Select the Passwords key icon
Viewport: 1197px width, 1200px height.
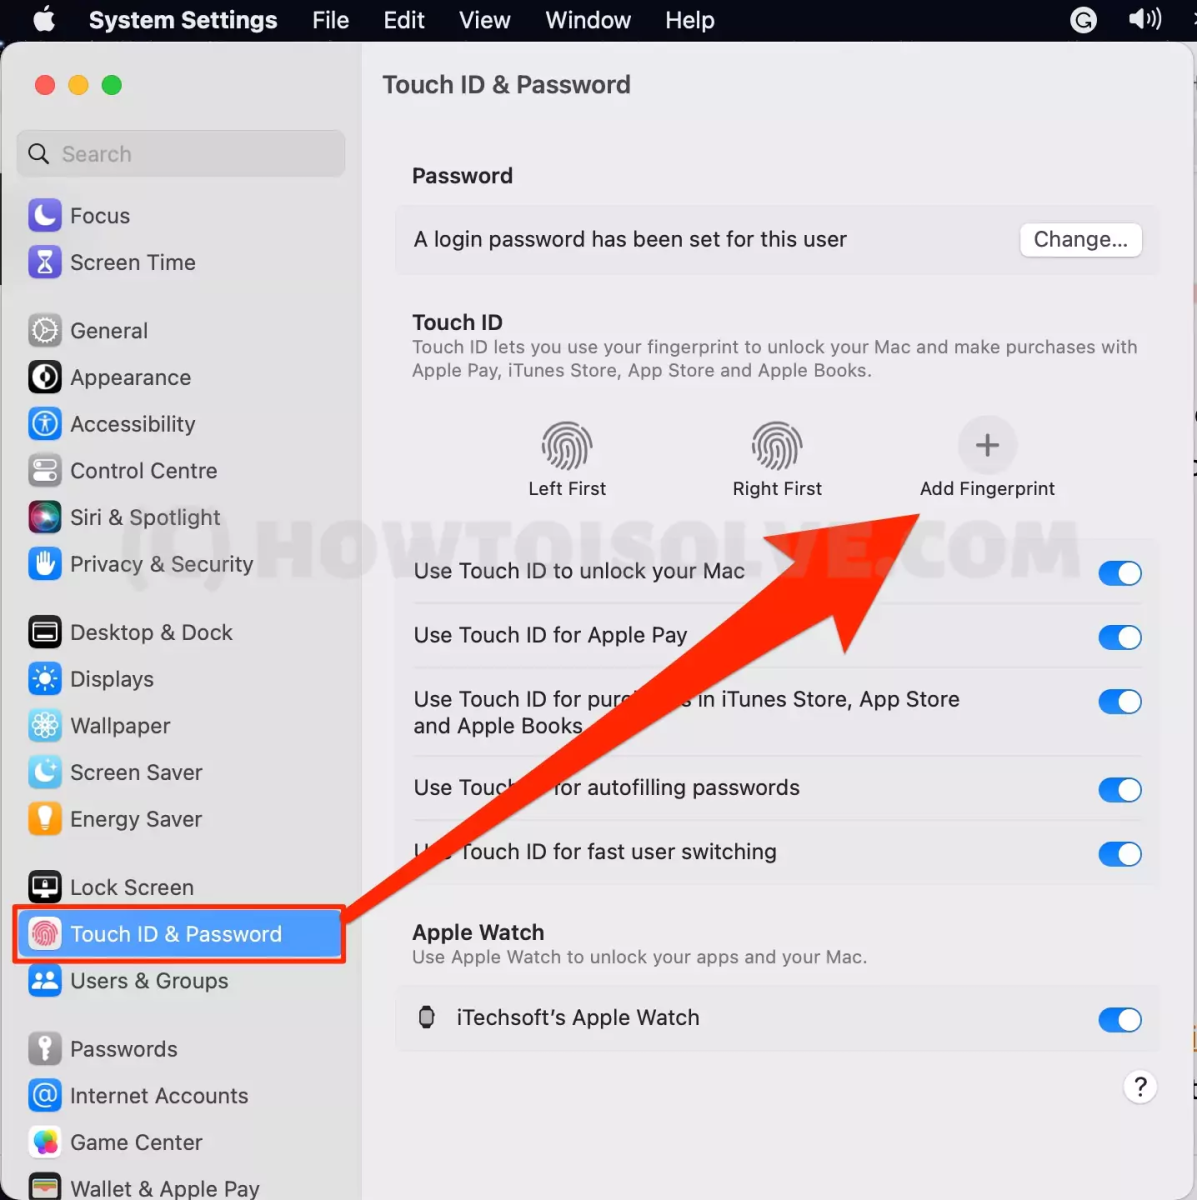coord(45,1048)
